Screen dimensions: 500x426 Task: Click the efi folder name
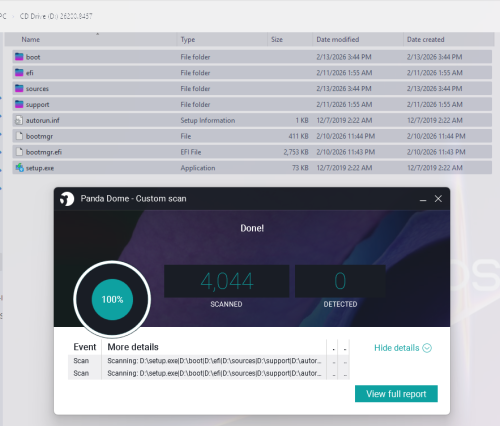click(x=30, y=73)
